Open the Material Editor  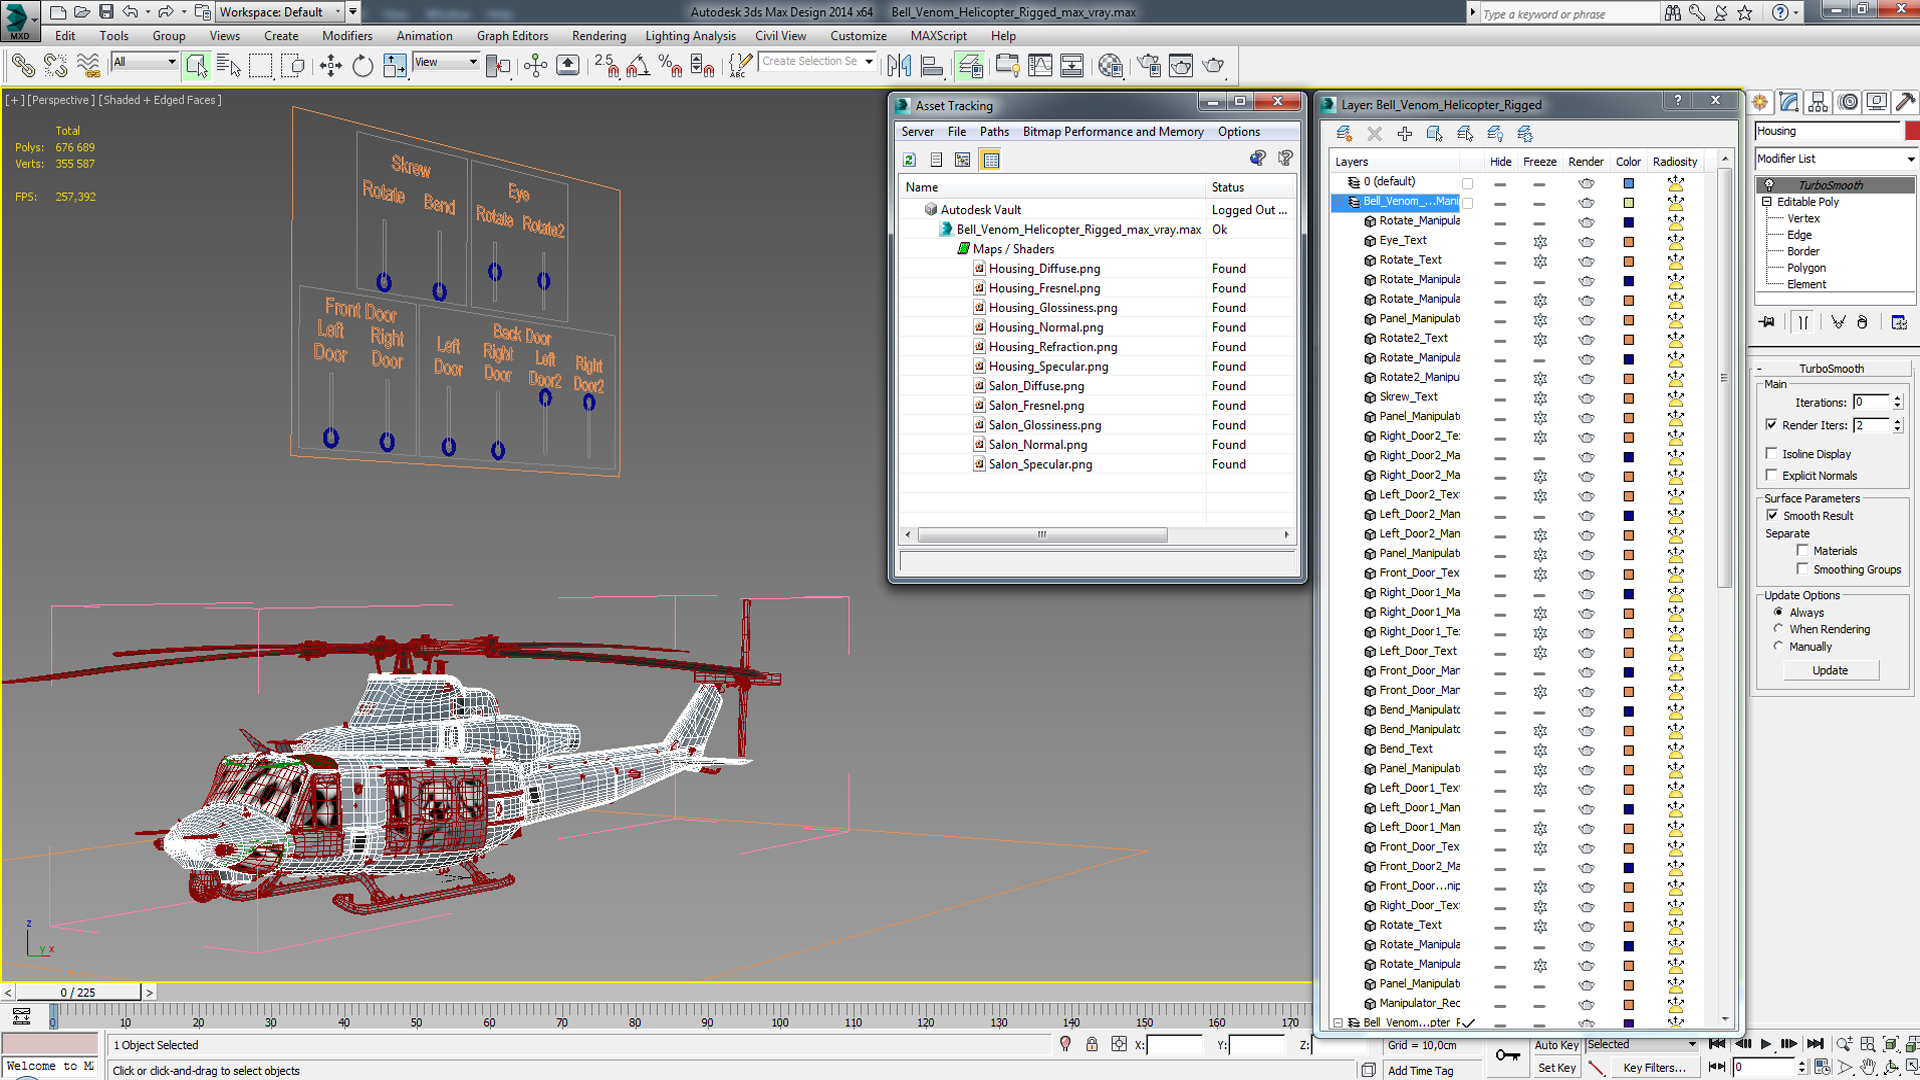pyautogui.click(x=1110, y=66)
